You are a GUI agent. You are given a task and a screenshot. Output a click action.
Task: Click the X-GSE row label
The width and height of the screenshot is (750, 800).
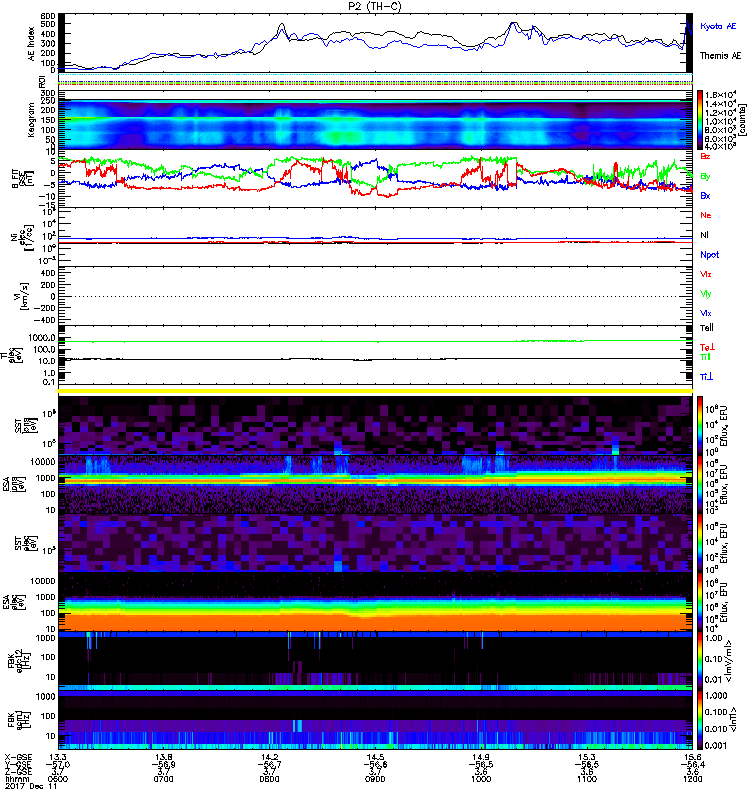pos(18,757)
